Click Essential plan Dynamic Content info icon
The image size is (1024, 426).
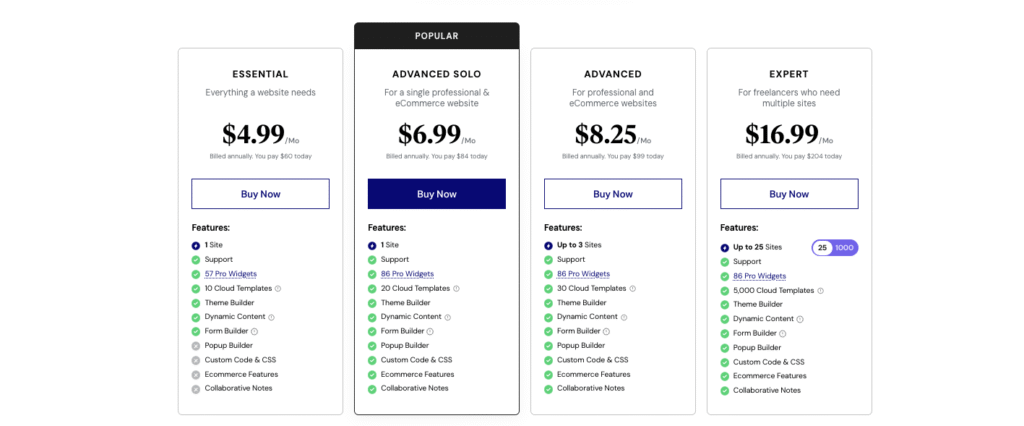[x=271, y=317]
